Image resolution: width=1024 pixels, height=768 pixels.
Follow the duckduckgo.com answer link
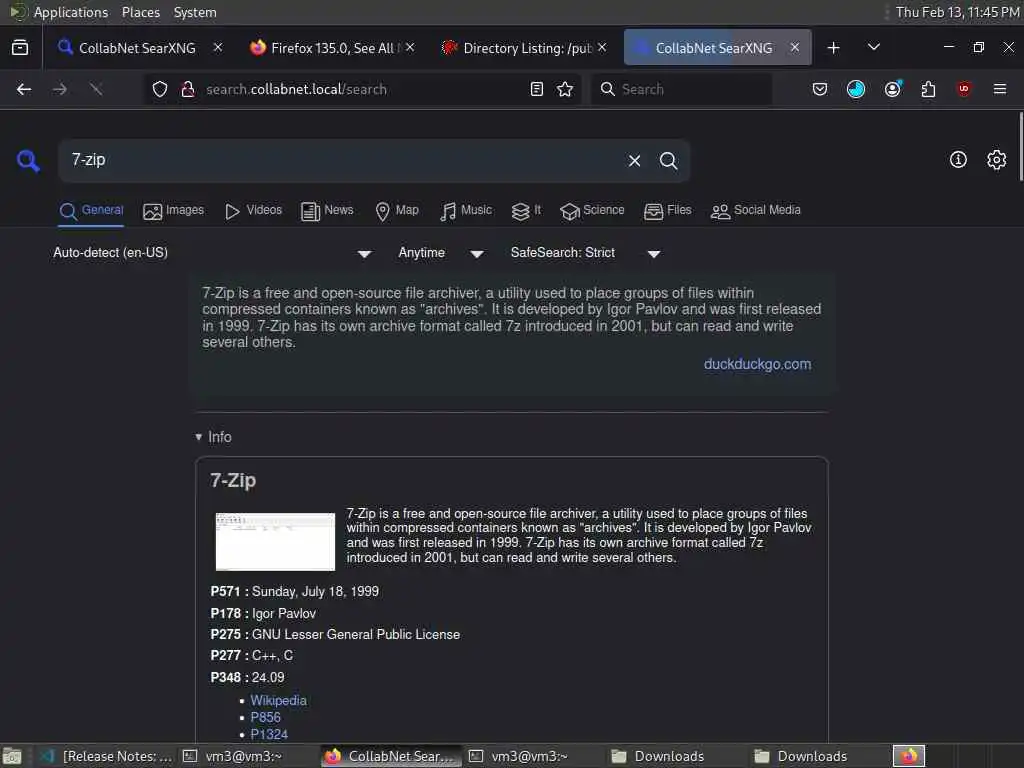[757, 364]
